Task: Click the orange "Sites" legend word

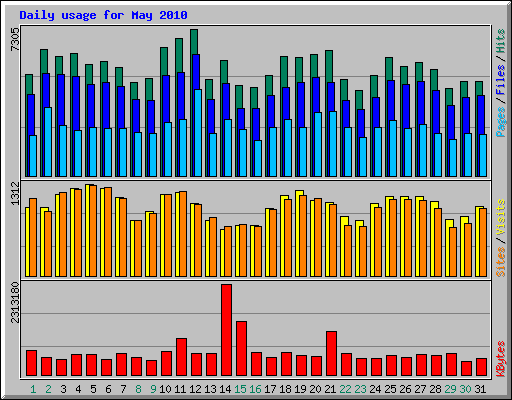Action: pos(500,262)
